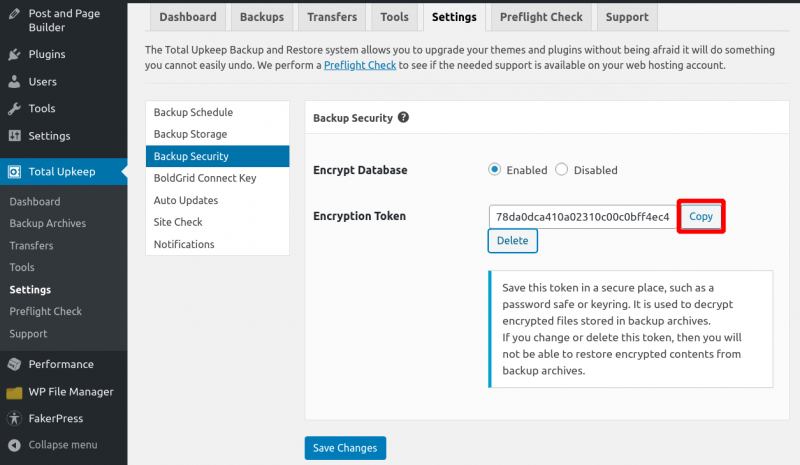This screenshot has height=465, width=800.
Task: Open Dashboard under Total Upkeep sidebar
Action: coord(35,202)
